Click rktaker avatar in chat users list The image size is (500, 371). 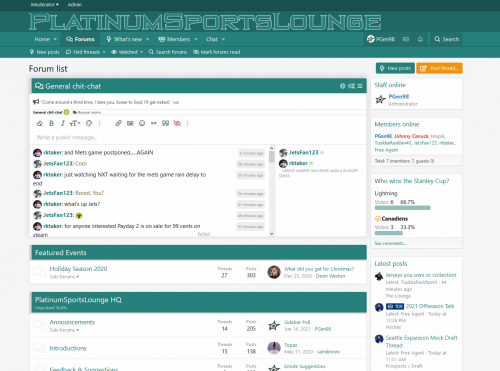point(283,163)
